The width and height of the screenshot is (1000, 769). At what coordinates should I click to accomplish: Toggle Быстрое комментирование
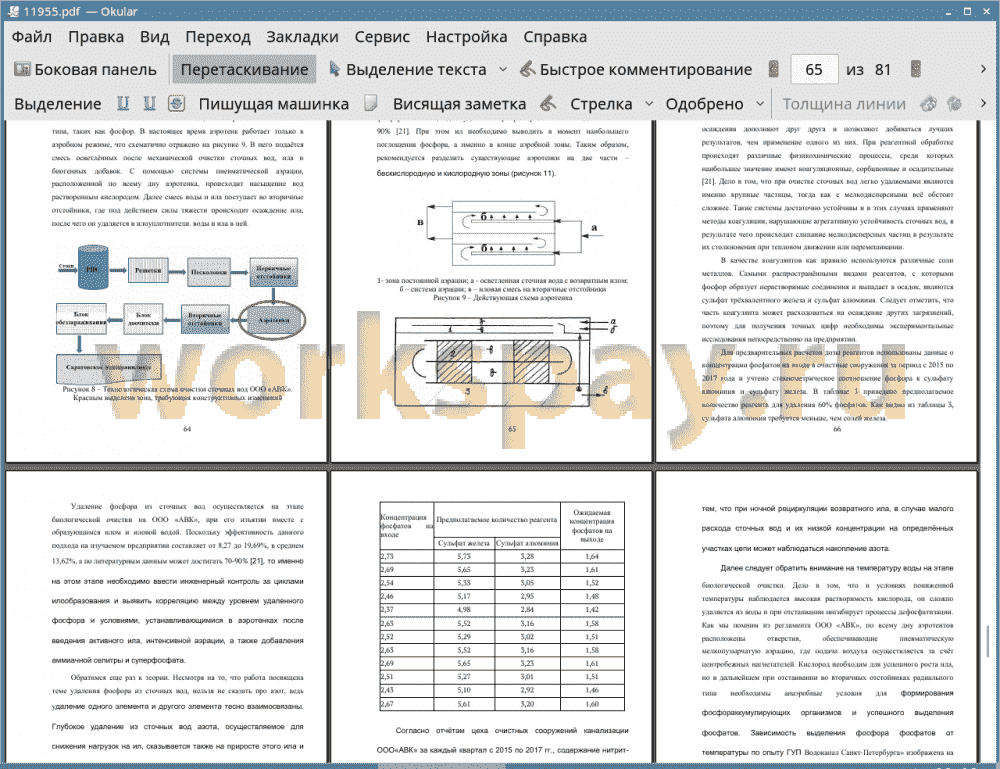[636, 70]
